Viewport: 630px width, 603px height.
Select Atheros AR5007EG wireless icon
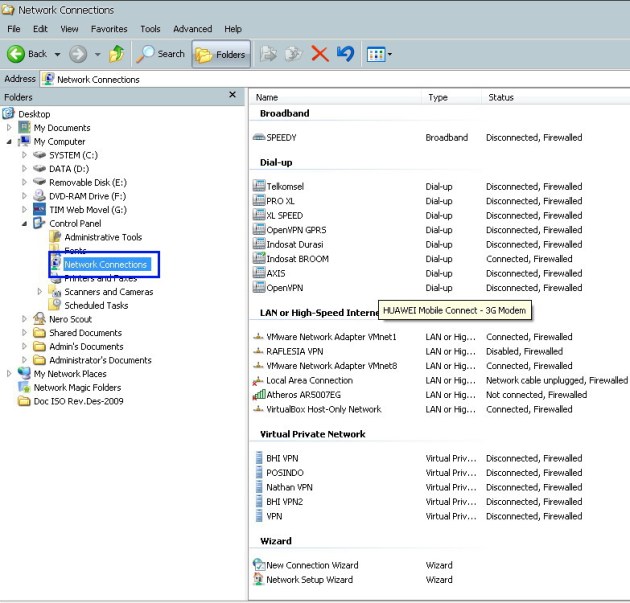[258, 395]
